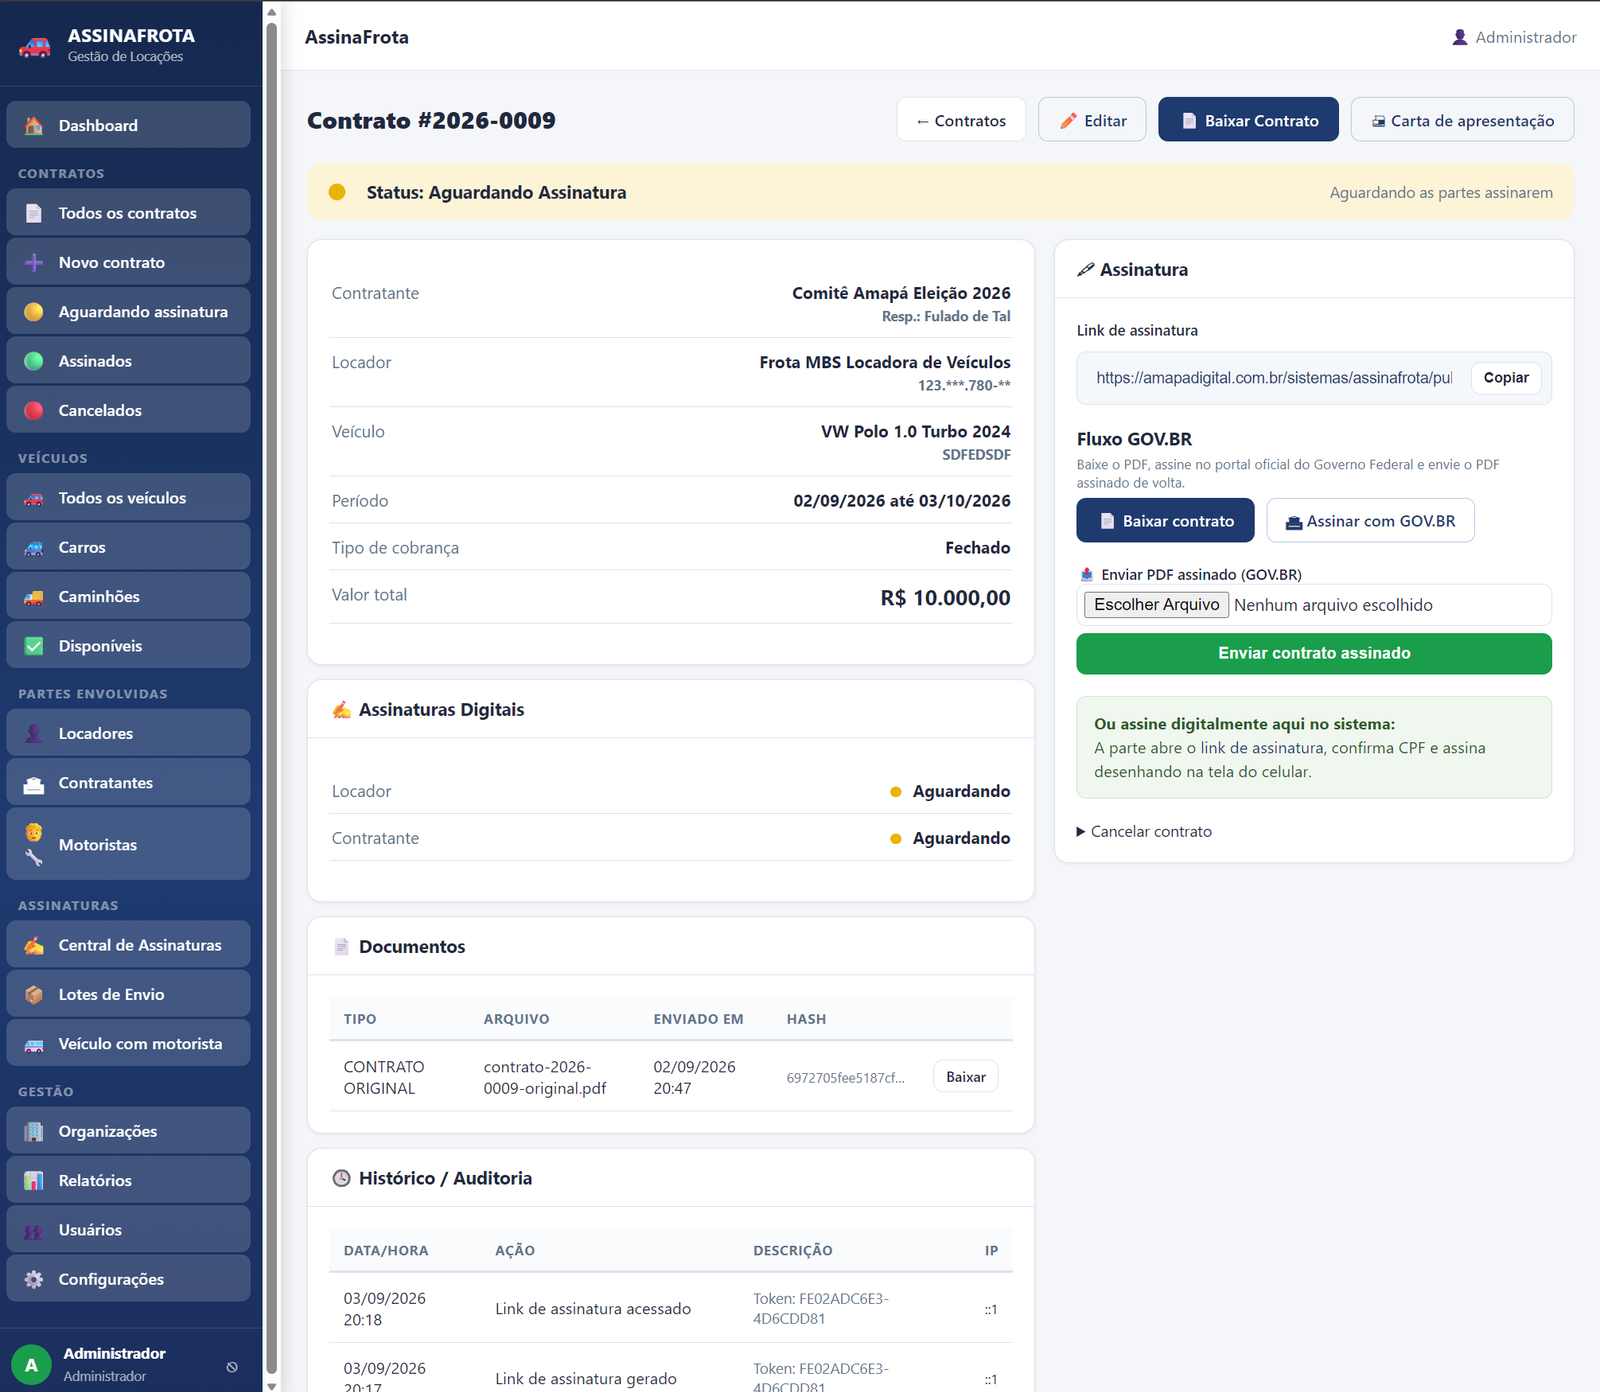The width and height of the screenshot is (1600, 1392).
Task: Click the logout icon beside Administrador
Action: pyautogui.click(x=232, y=1367)
